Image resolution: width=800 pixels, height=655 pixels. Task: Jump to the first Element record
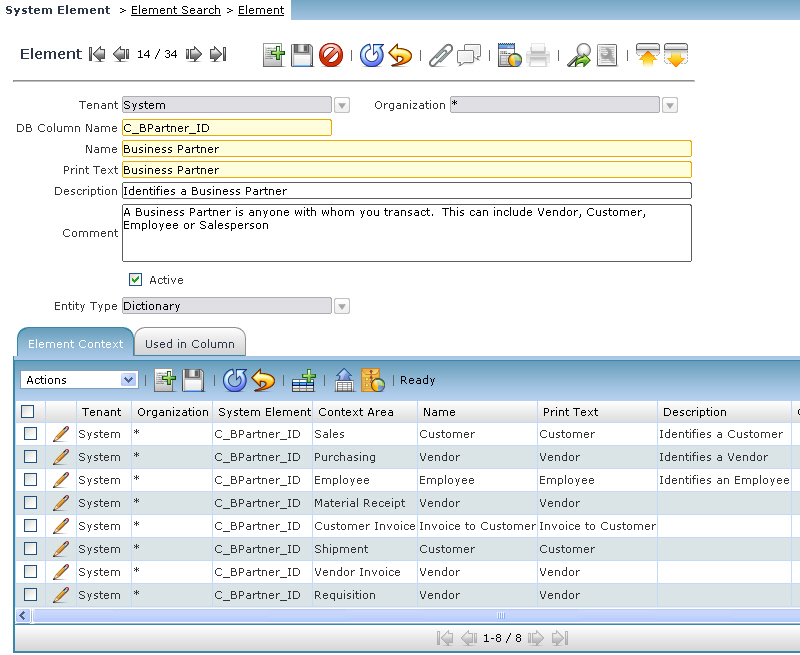(97, 54)
